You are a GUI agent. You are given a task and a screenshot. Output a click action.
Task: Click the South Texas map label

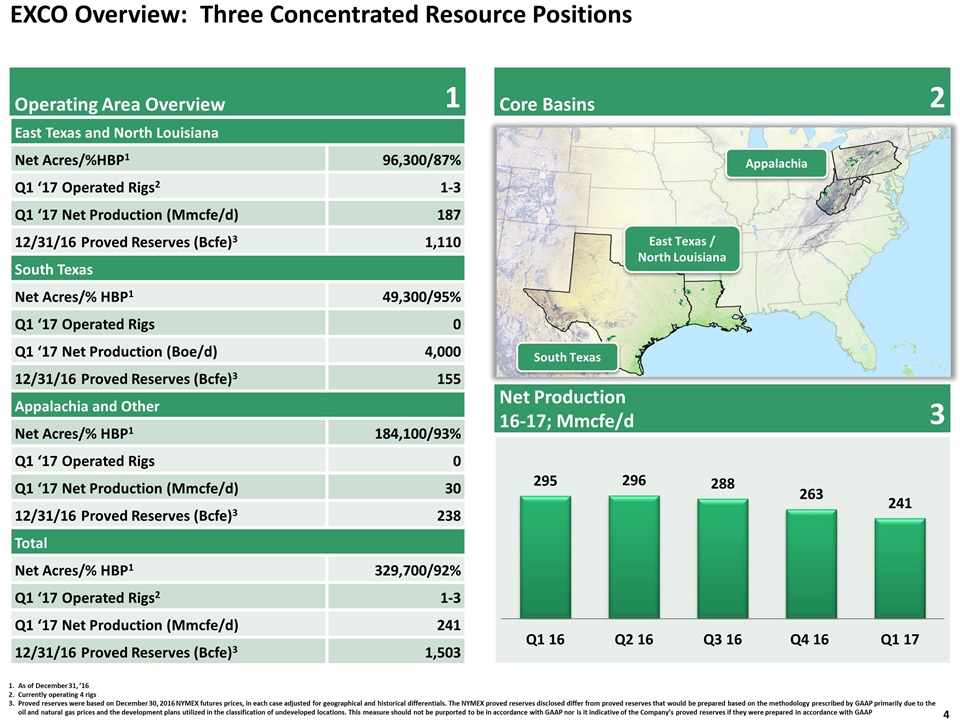tap(567, 357)
